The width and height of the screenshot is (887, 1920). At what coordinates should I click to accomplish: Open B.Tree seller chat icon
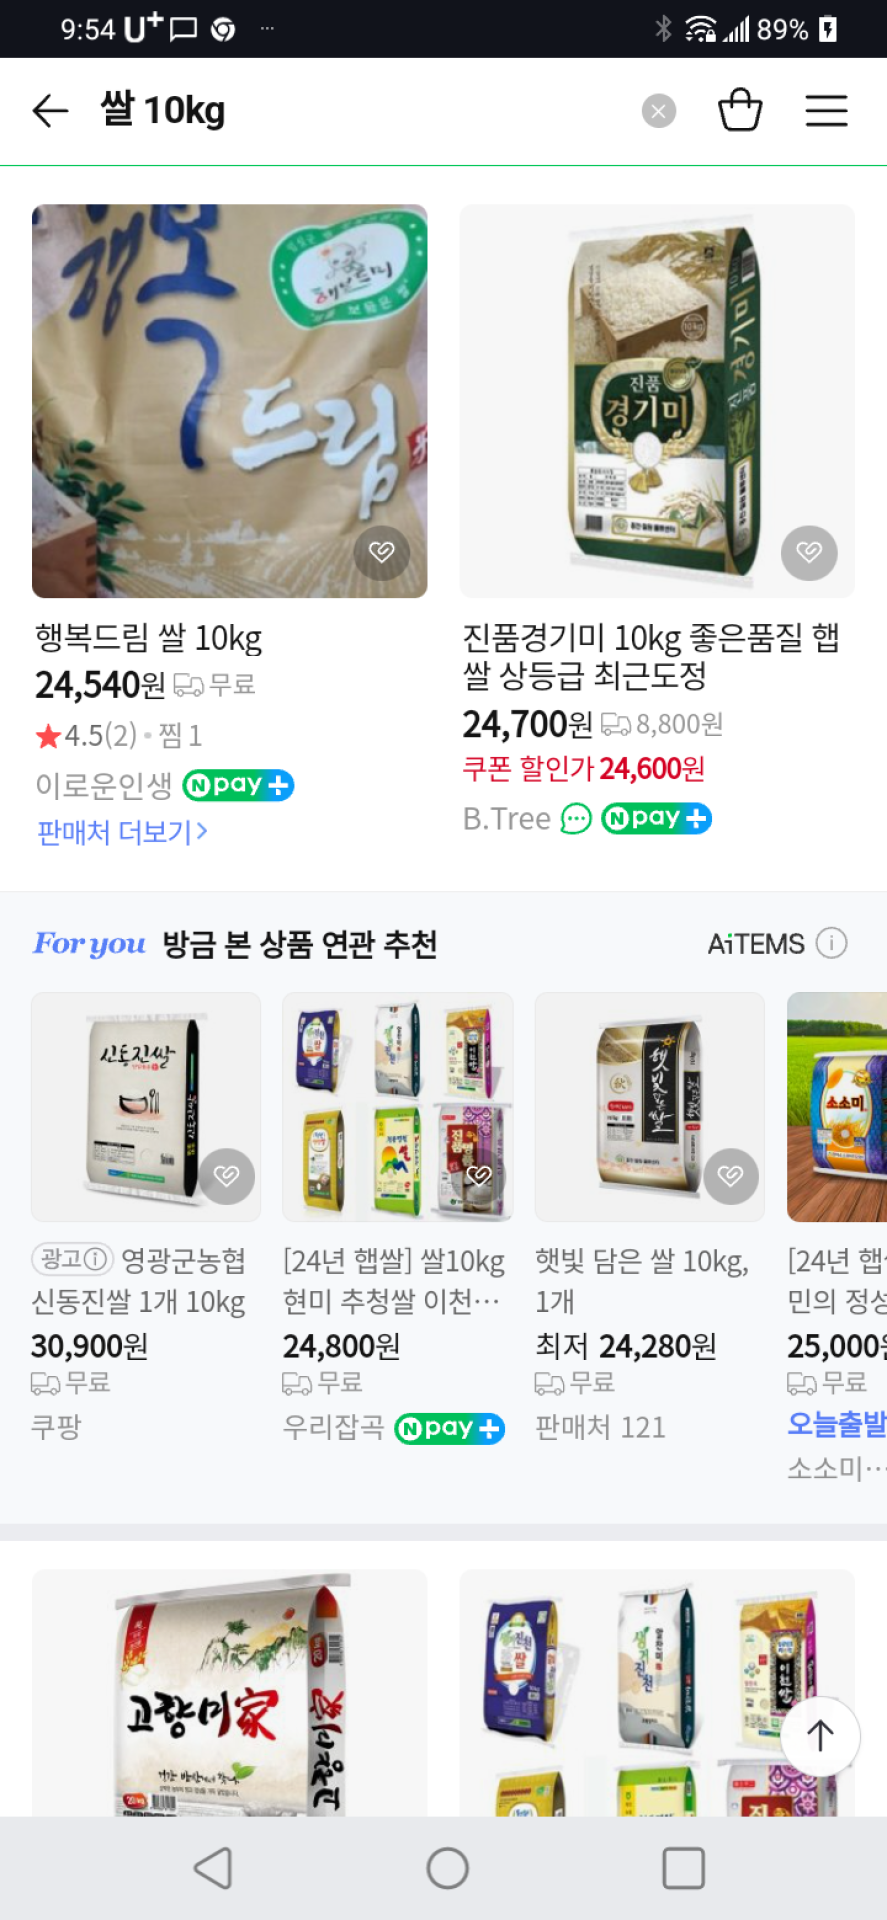click(576, 819)
